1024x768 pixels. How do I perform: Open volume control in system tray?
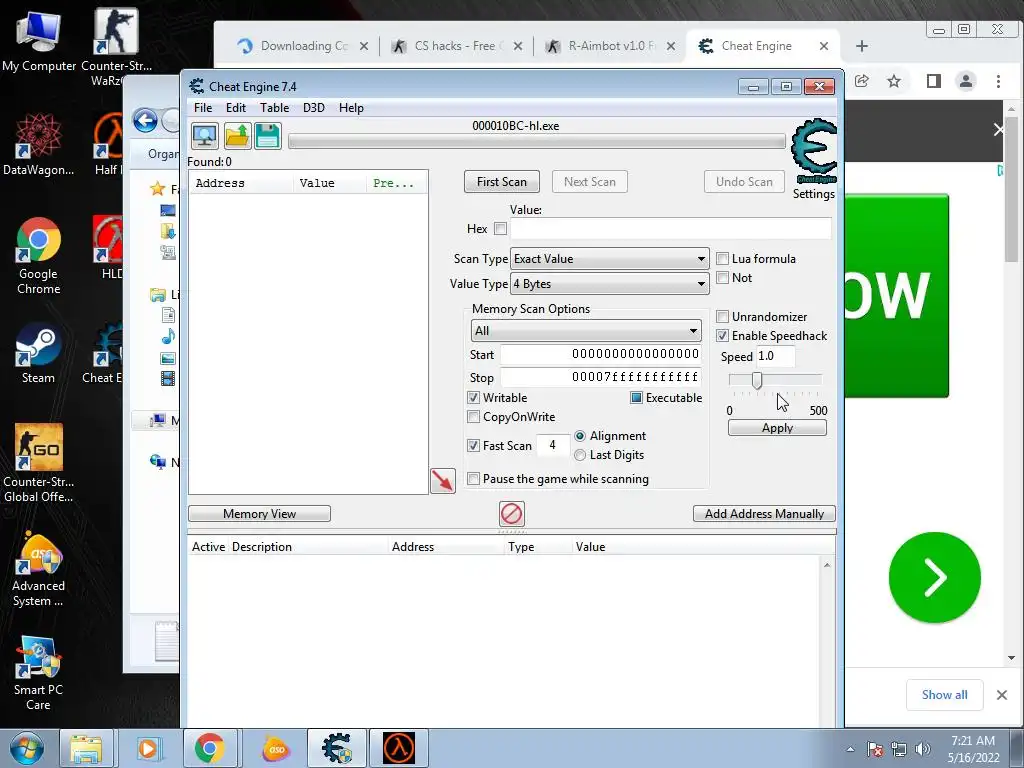(922, 749)
